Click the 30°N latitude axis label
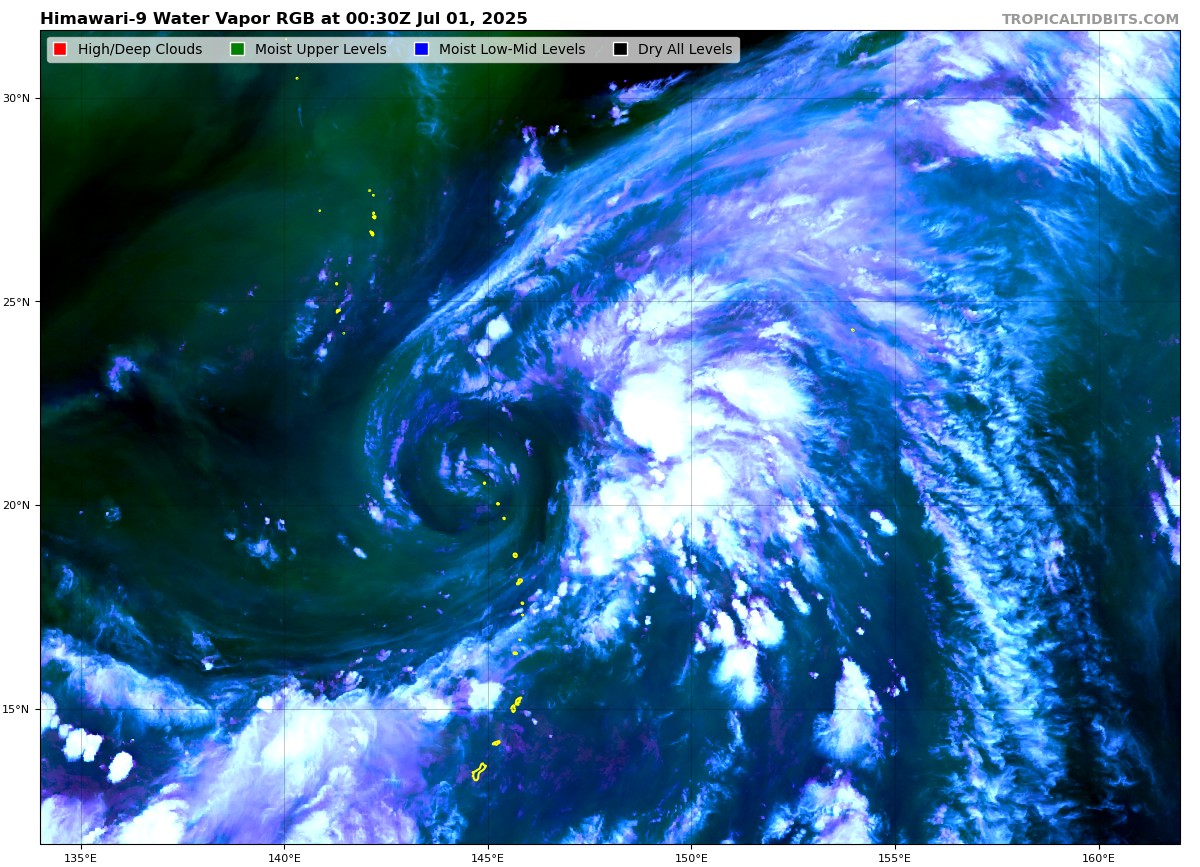This screenshot has height=867, width=1200. [x=16, y=98]
